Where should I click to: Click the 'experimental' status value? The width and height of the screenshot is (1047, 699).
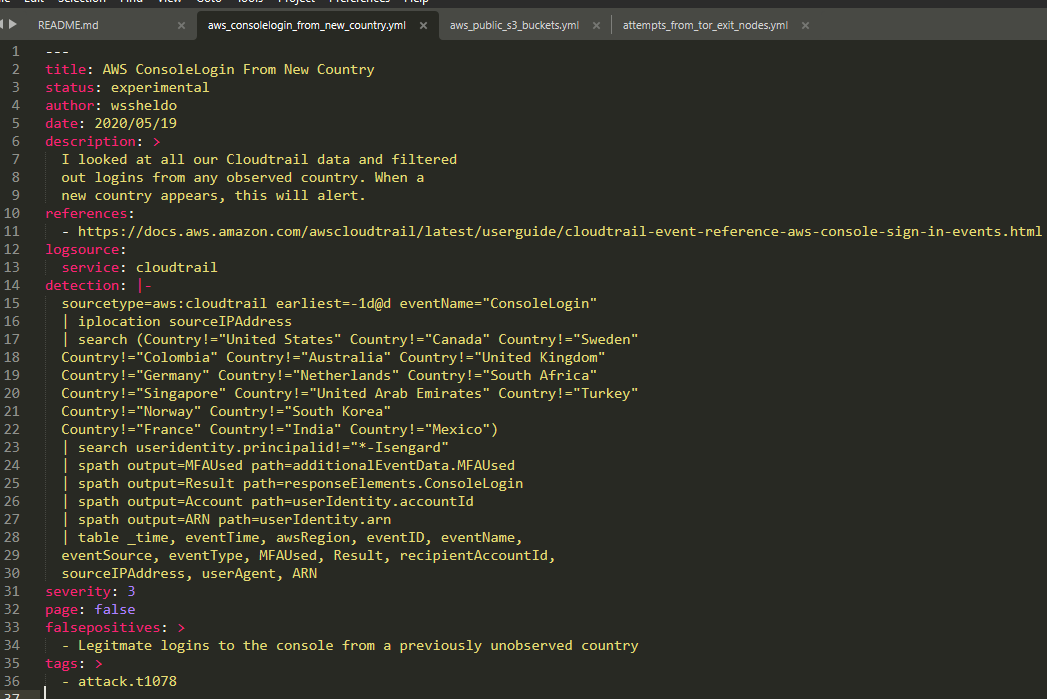coord(160,87)
